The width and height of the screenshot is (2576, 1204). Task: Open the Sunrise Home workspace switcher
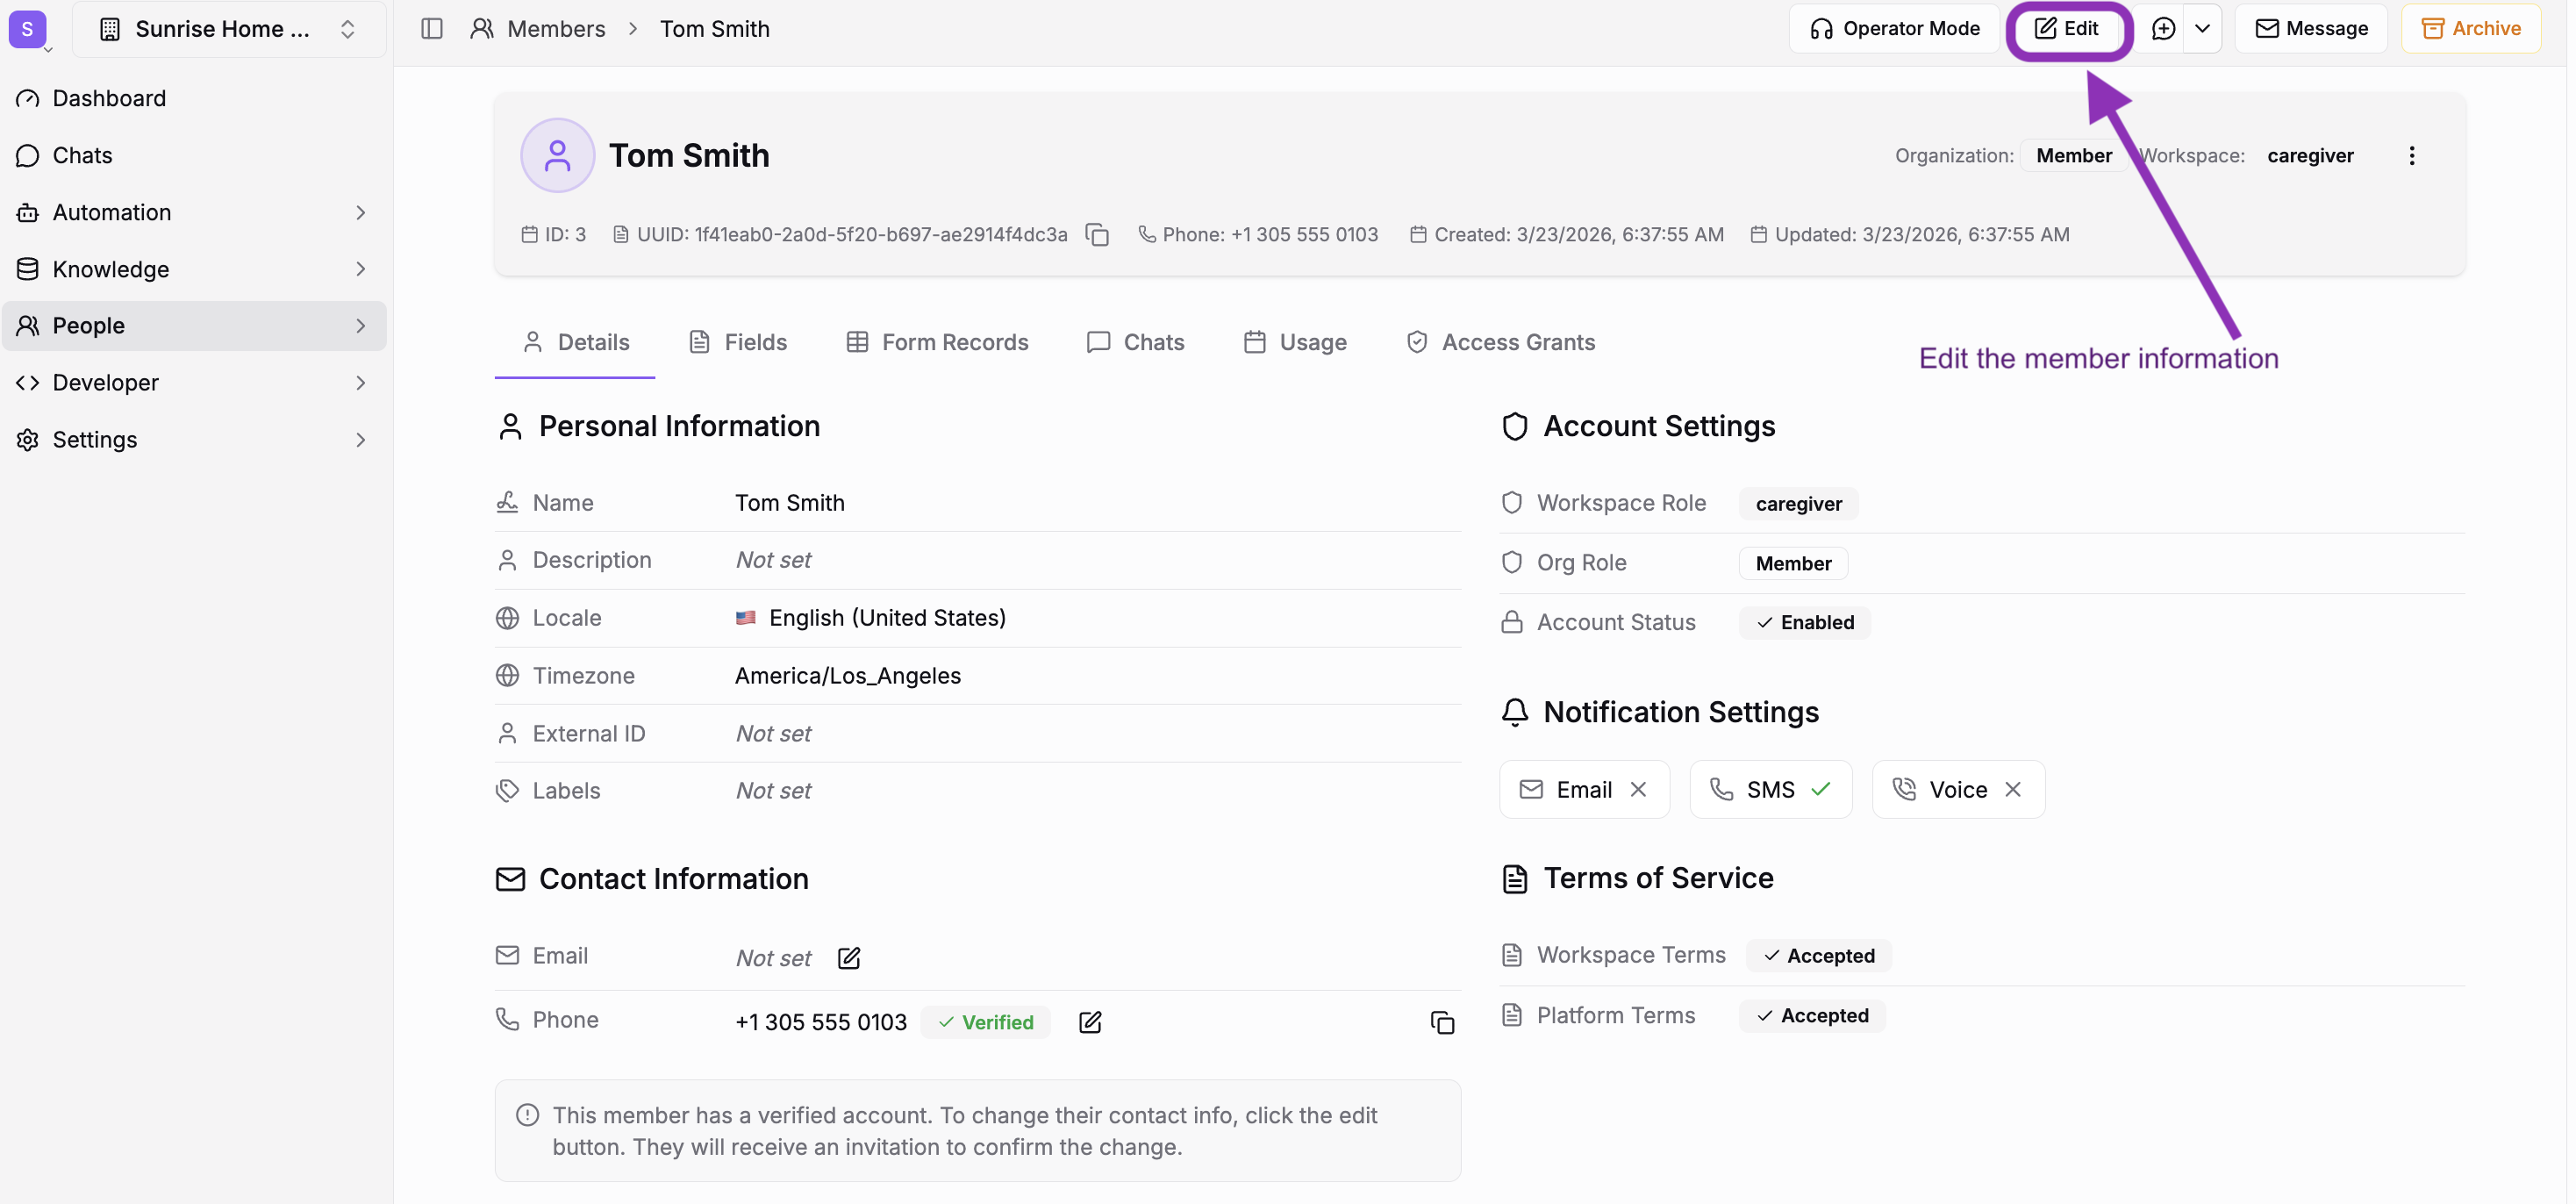(x=228, y=29)
